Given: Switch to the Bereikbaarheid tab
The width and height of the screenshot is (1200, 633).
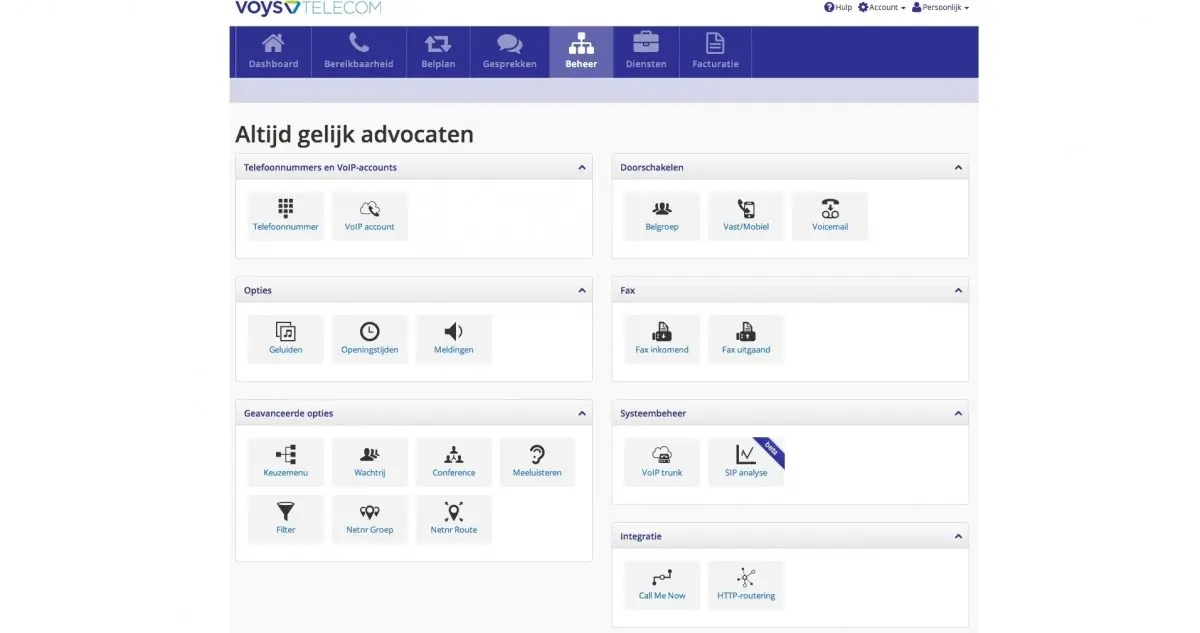Looking at the screenshot, I should [x=359, y=52].
